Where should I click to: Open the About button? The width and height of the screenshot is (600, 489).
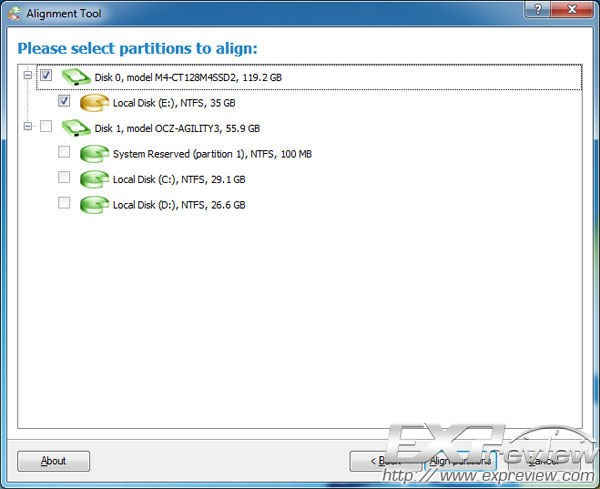pos(54,461)
